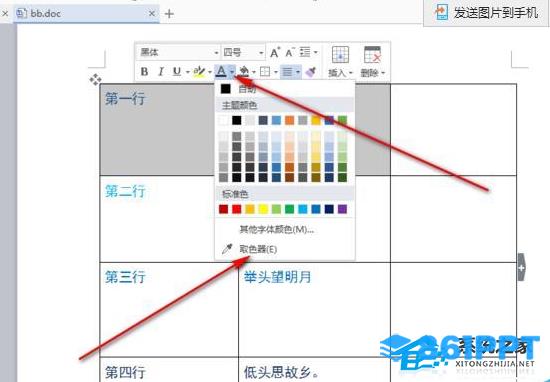This screenshot has width=550, height=382.
Task: Open the table Delete dropdown menu
Action: [373, 62]
